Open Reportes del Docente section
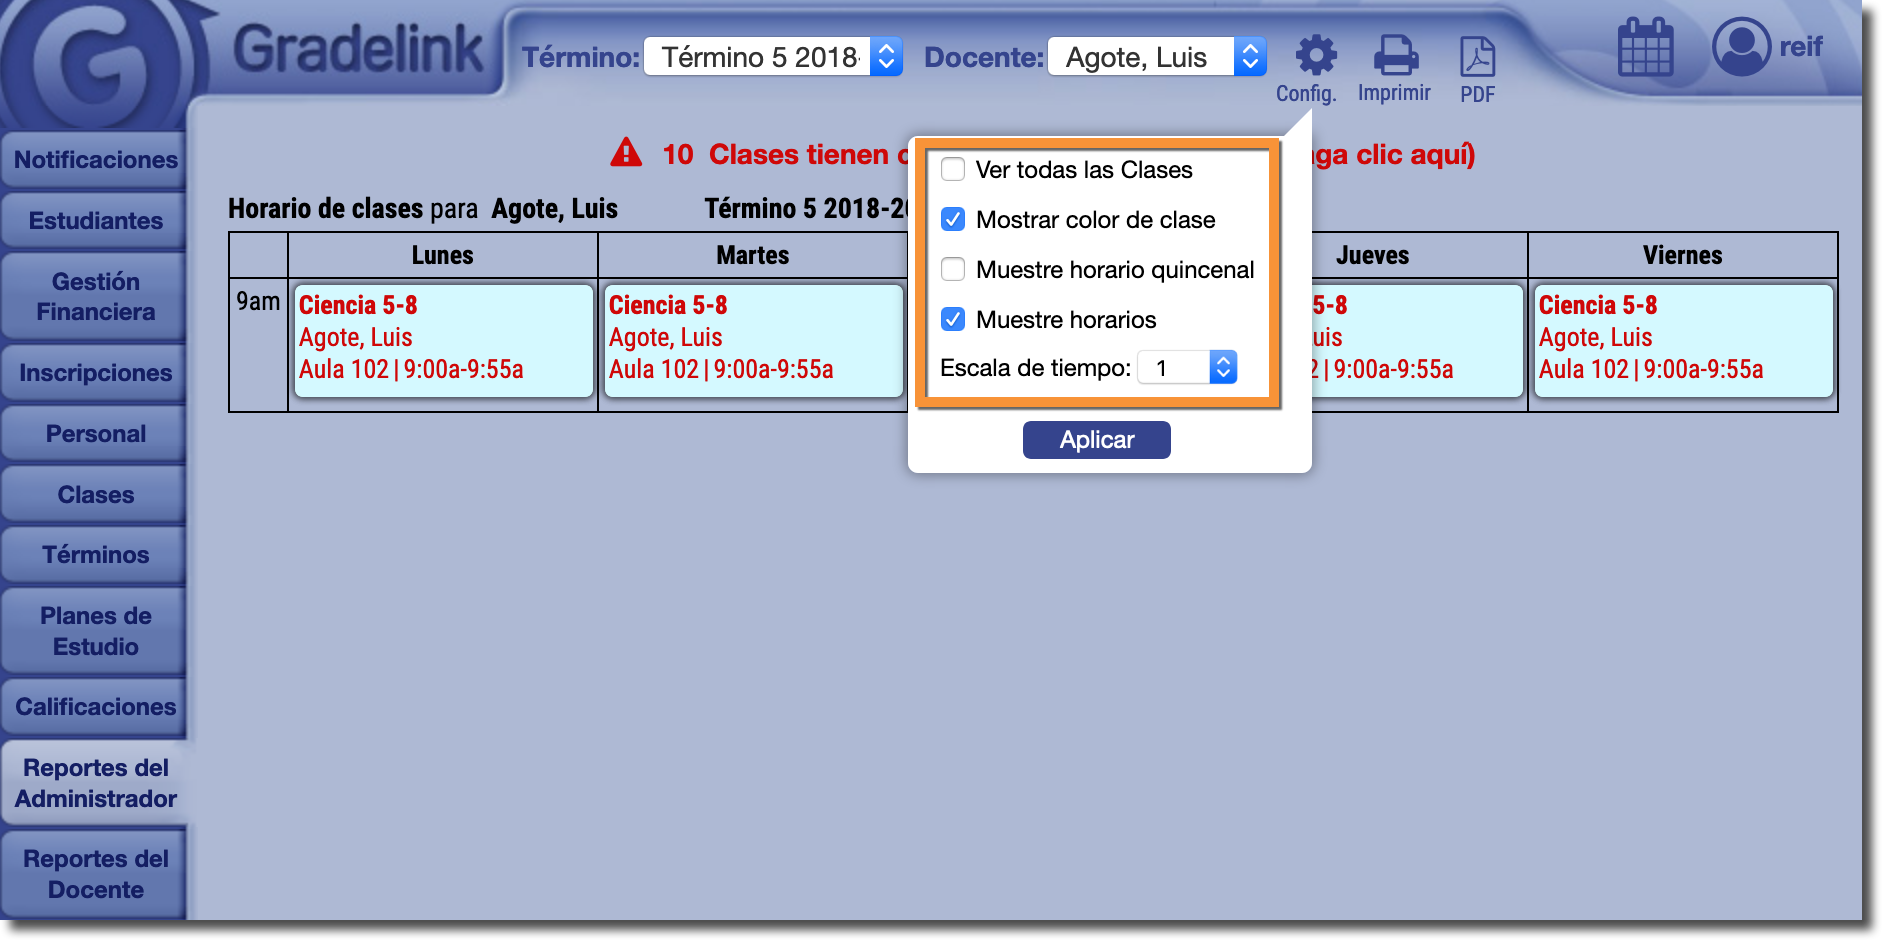Screen dimensions: 1882x940 coord(95,874)
